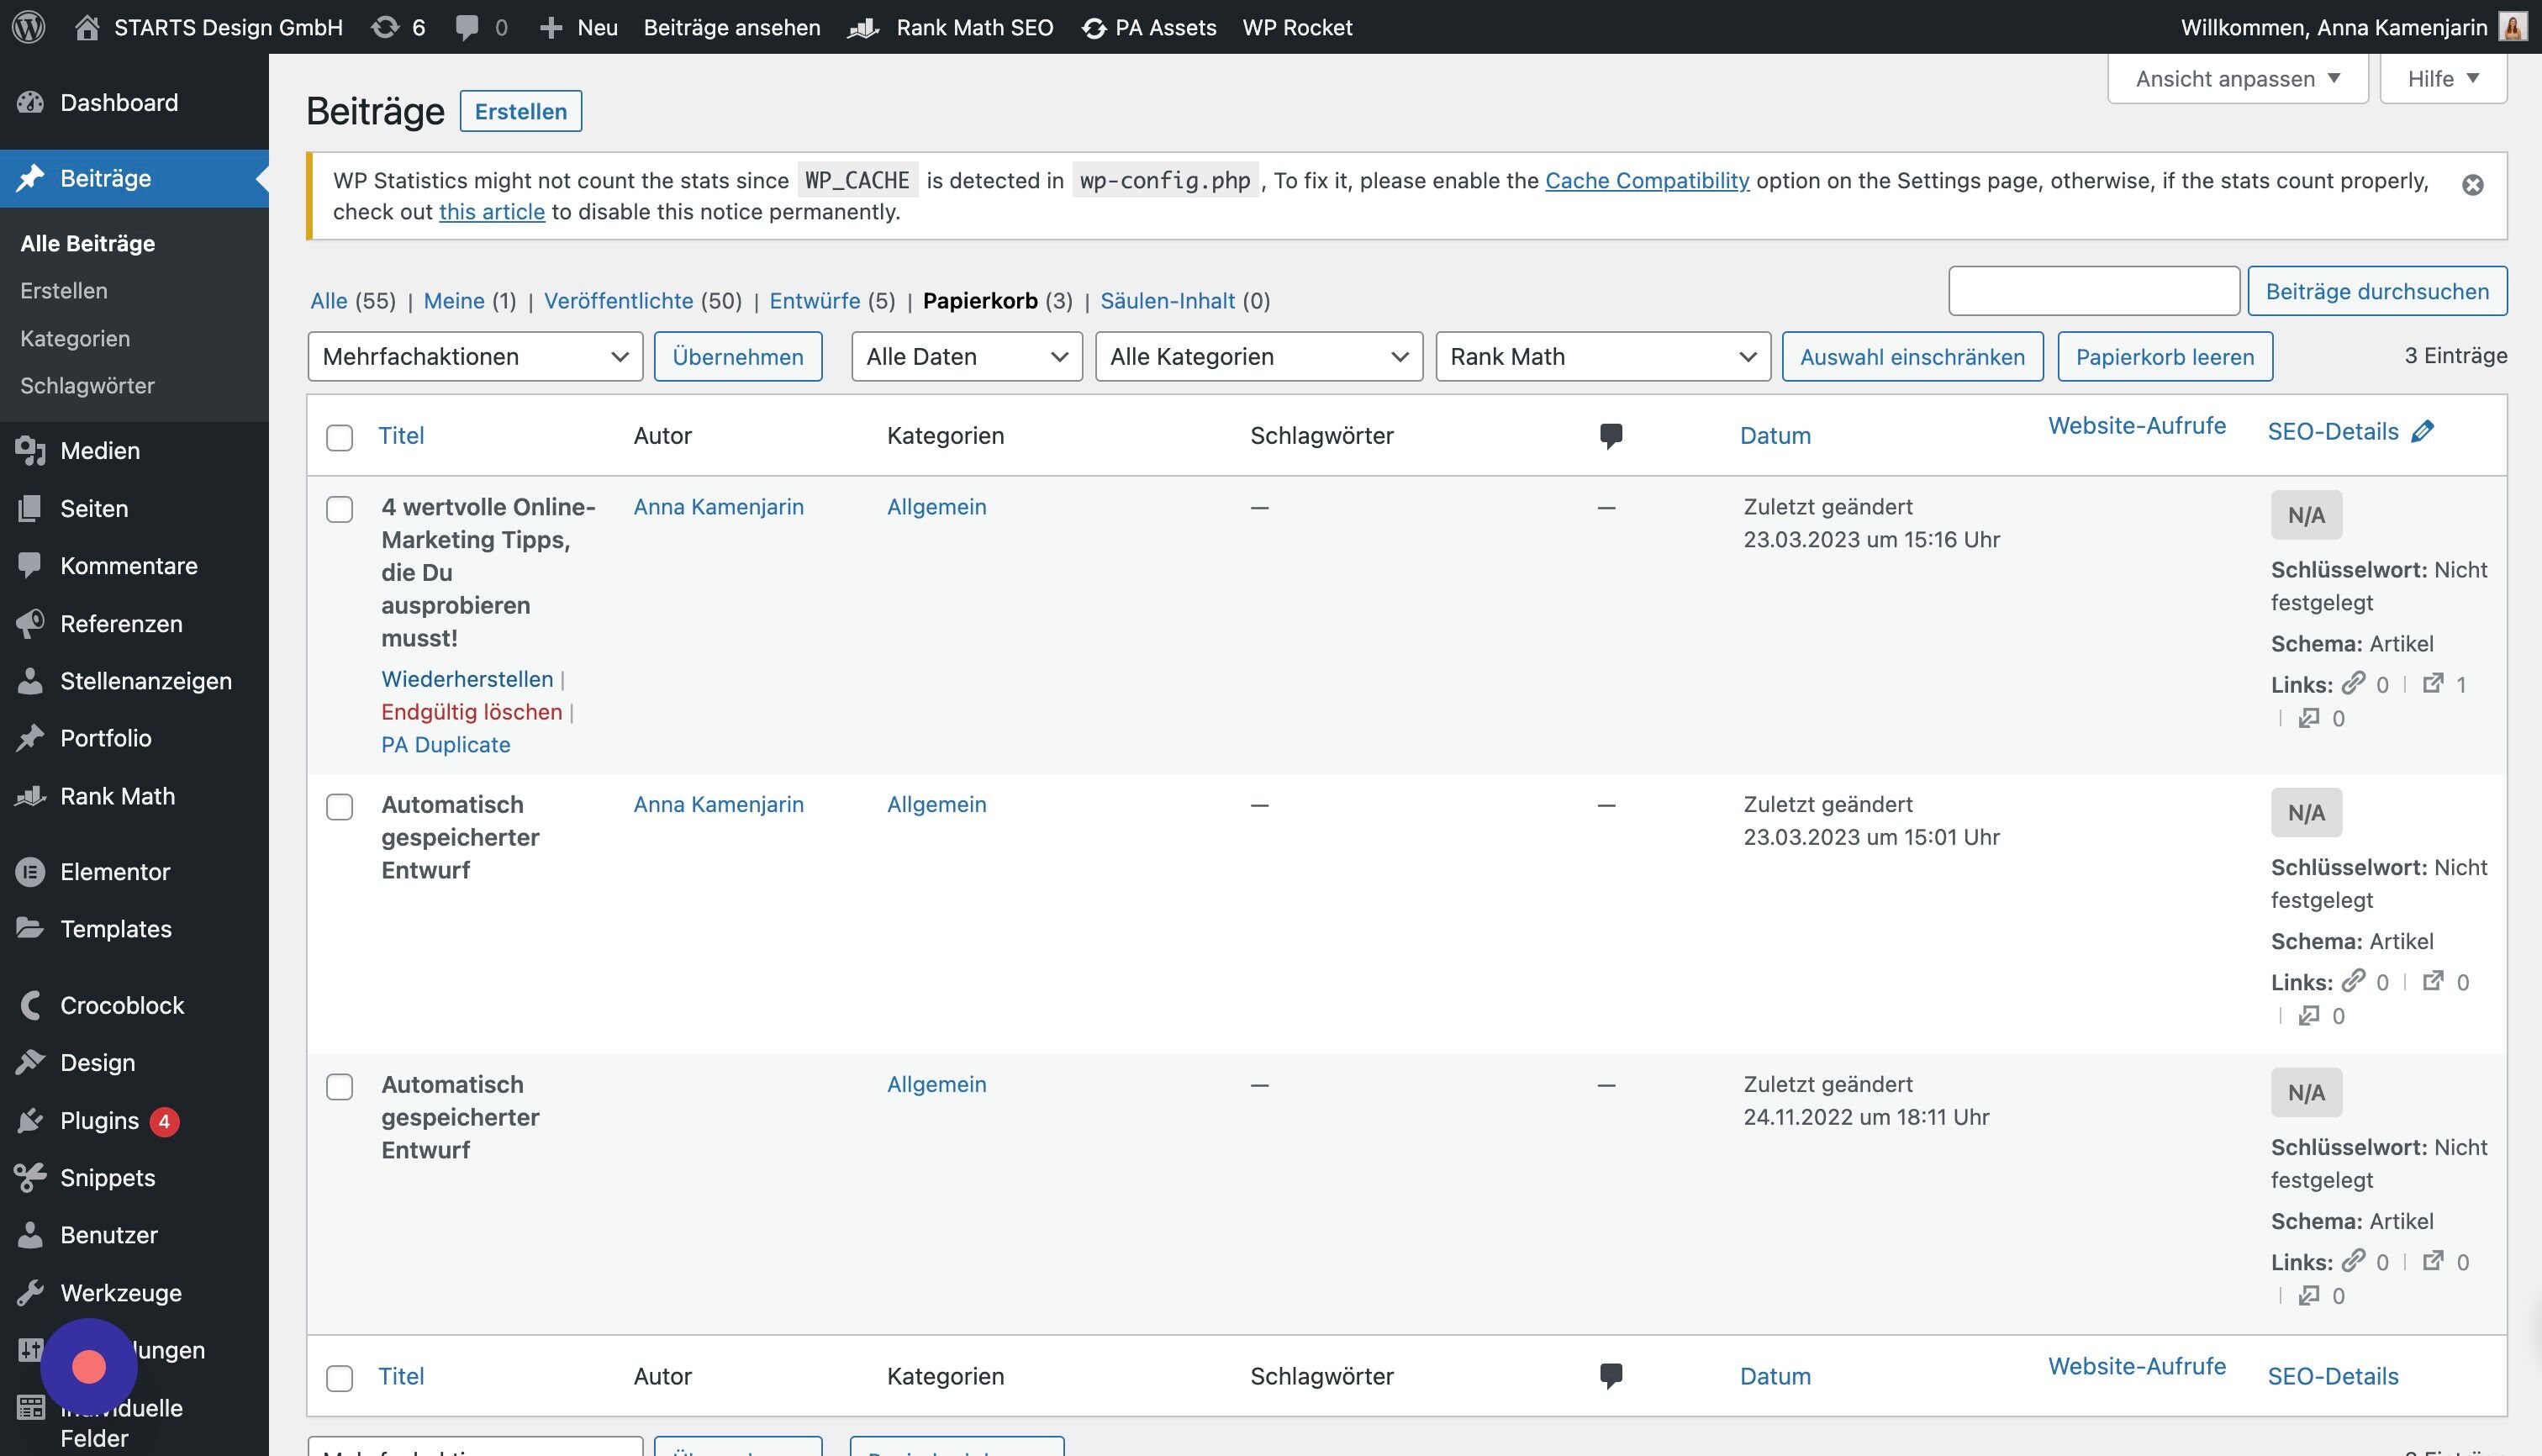This screenshot has width=2542, height=1456.
Task: Click the Beiträge pin icon in sidebar
Action: [30, 178]
